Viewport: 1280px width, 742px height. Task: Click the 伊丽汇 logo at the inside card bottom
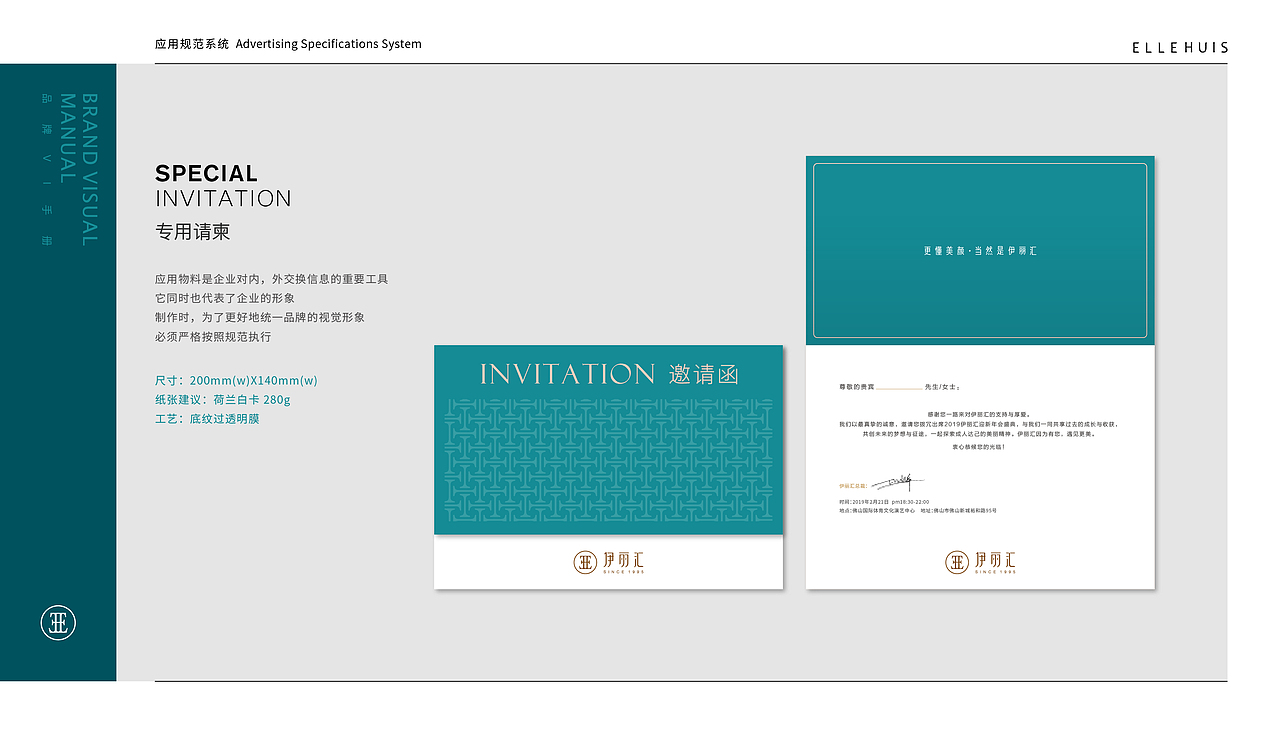coord(981,562)
